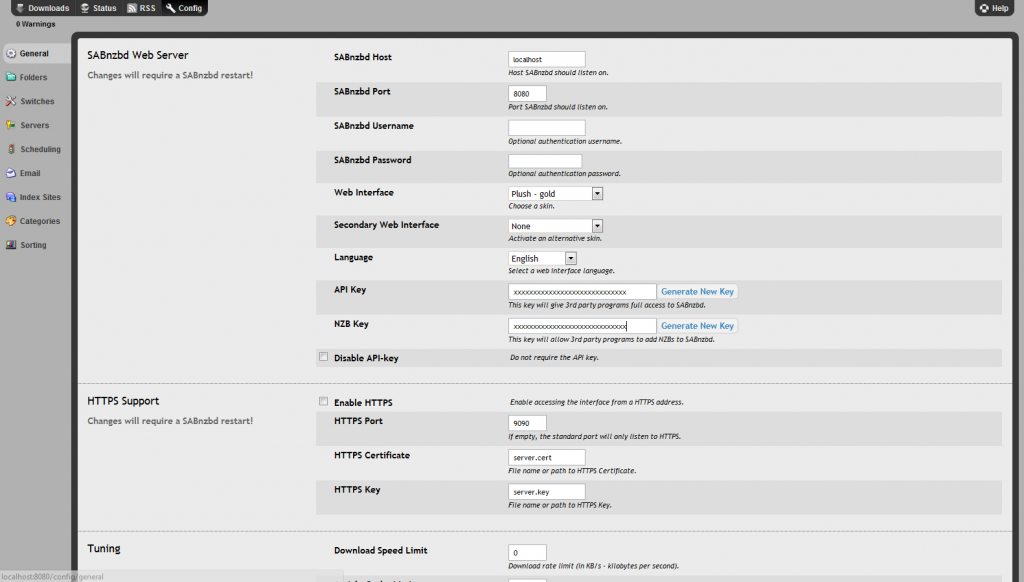
Task: Select Sorting in the config sidebar
Action: pos(33,245)
